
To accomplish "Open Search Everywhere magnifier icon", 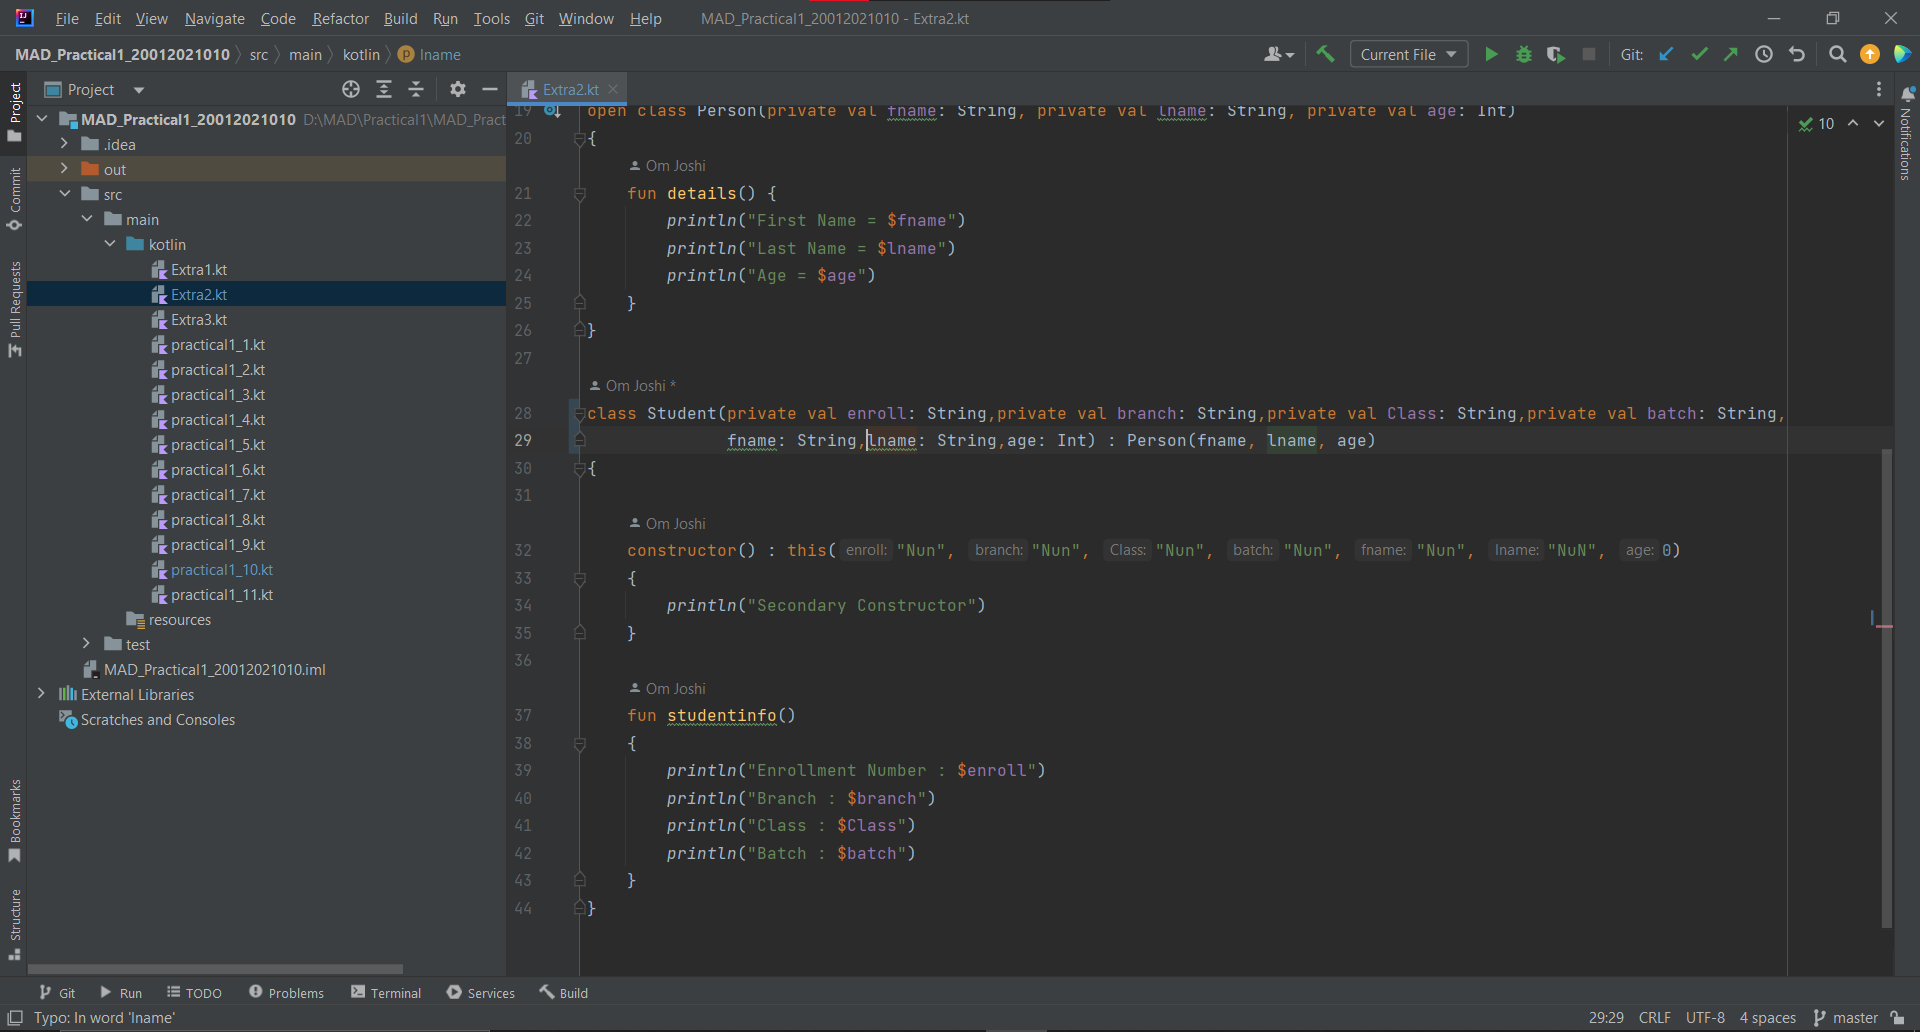I will [1837, 55].
